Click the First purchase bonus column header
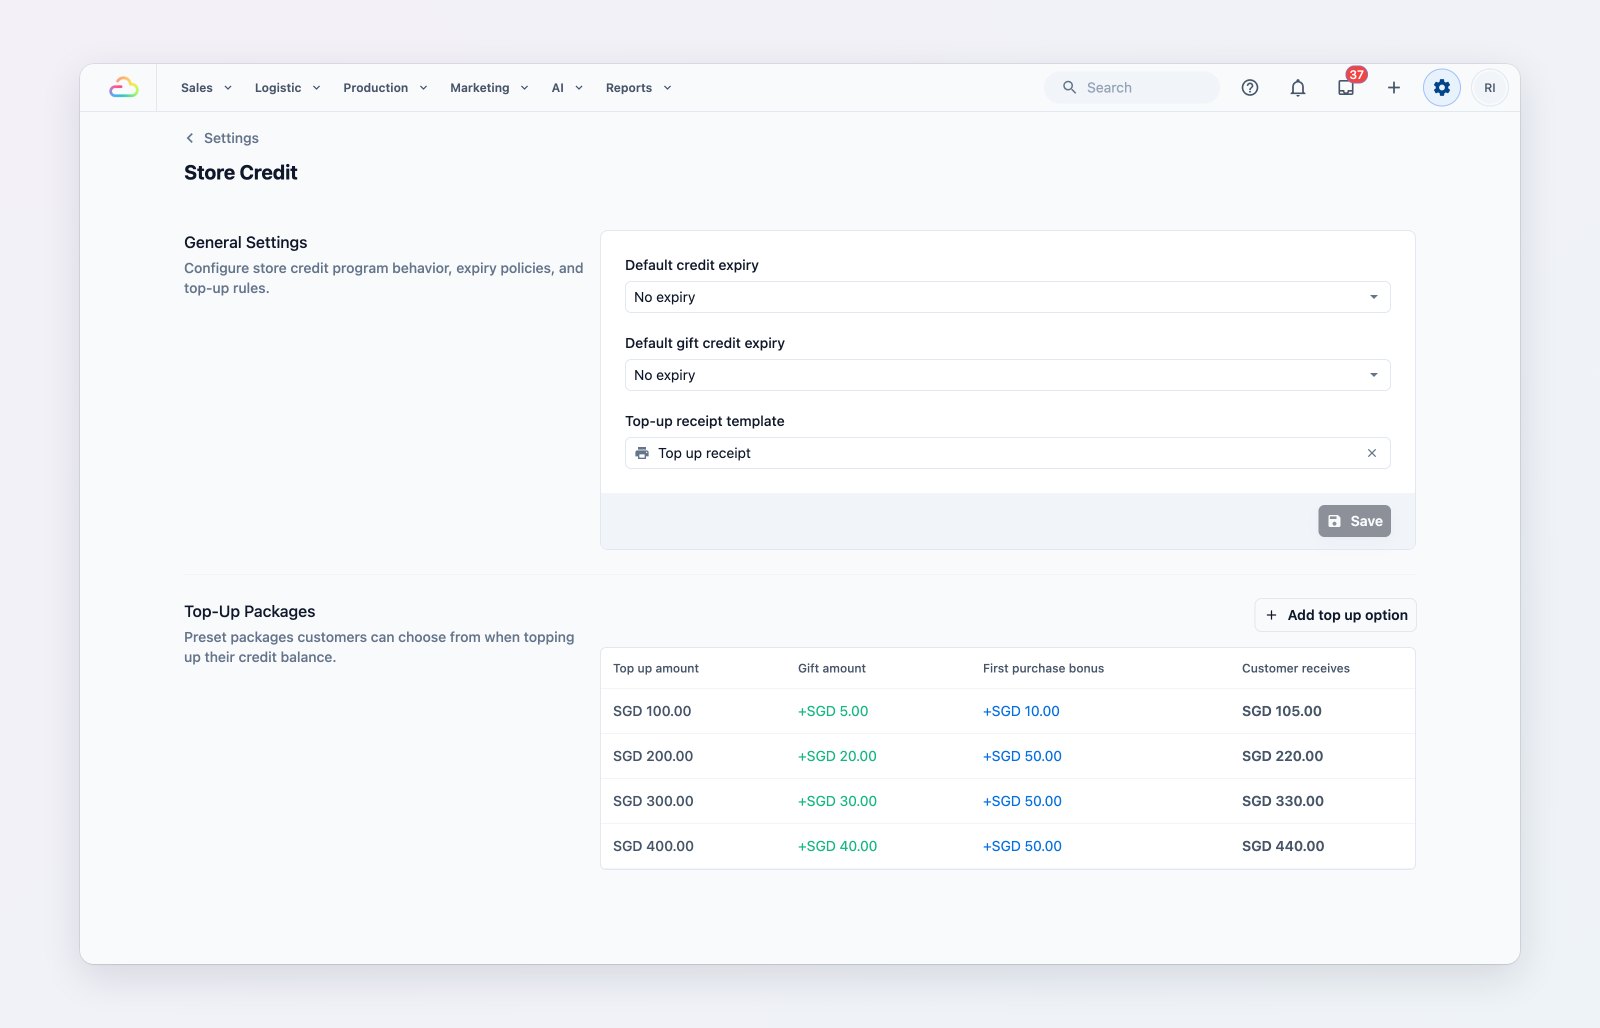 click(1043, 668)
